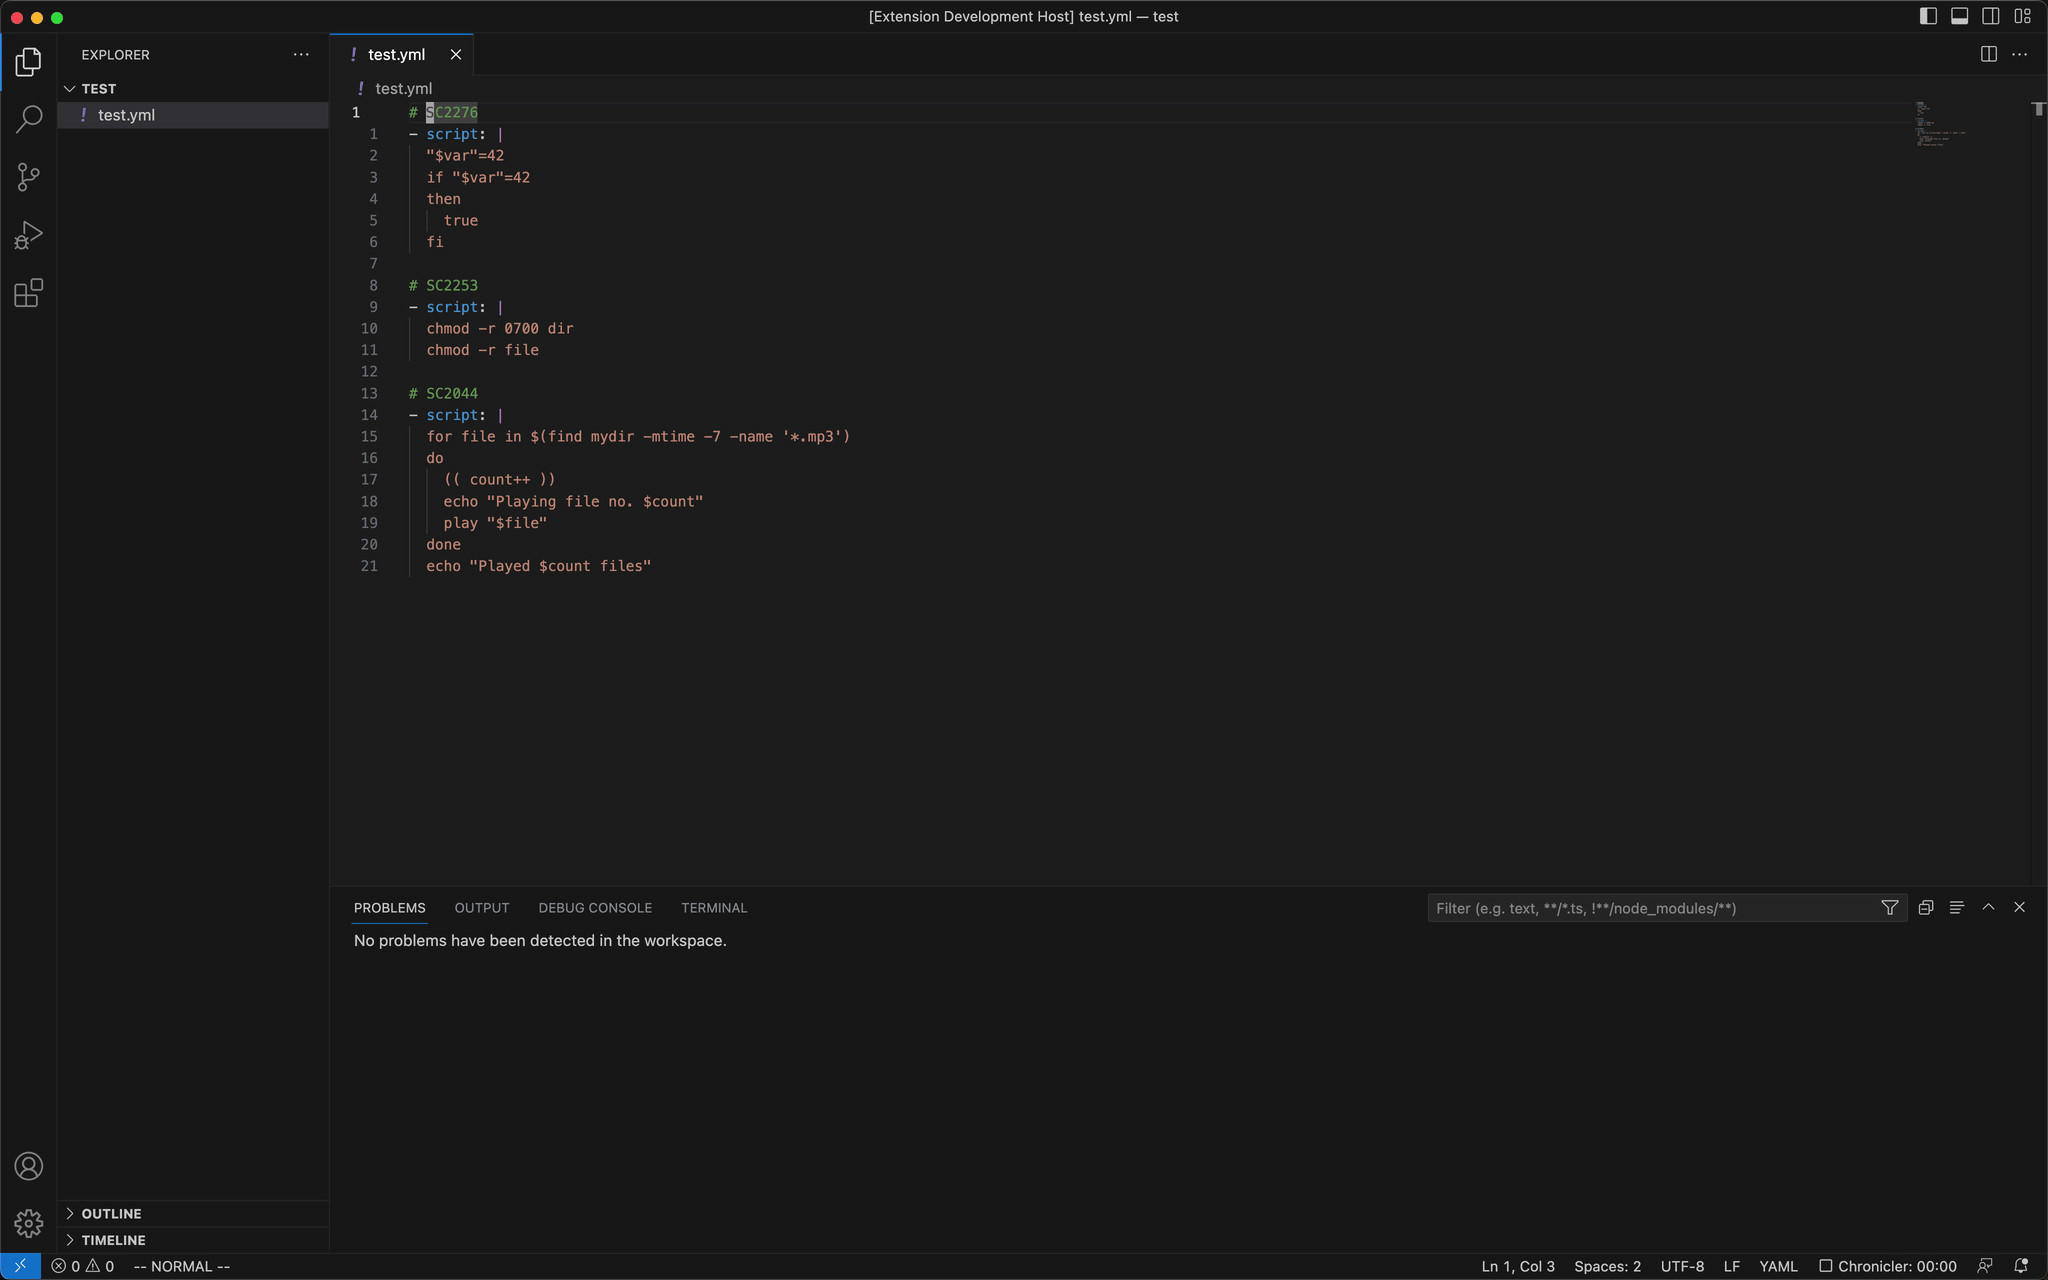Screen dimensions: 2048x1280
Task: Toggle the bottom panel layout button
Action: point(1959,16)
